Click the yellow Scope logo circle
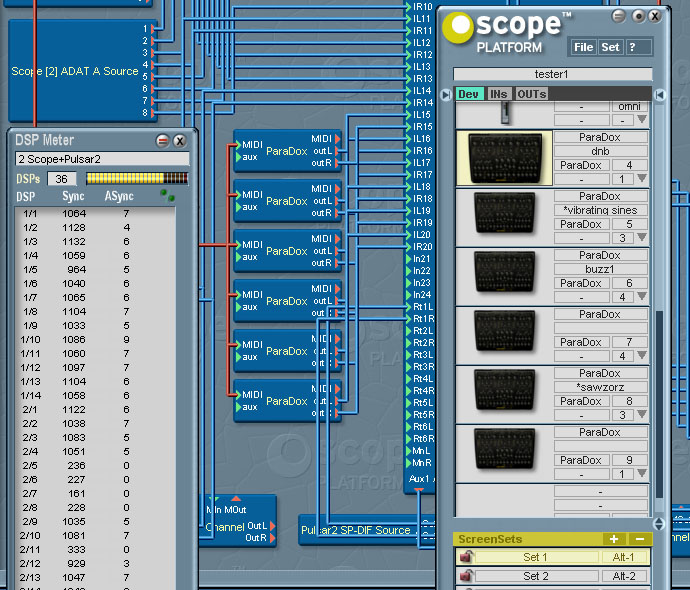Viewport: 690px width, 590px height. tap(458, 27)
